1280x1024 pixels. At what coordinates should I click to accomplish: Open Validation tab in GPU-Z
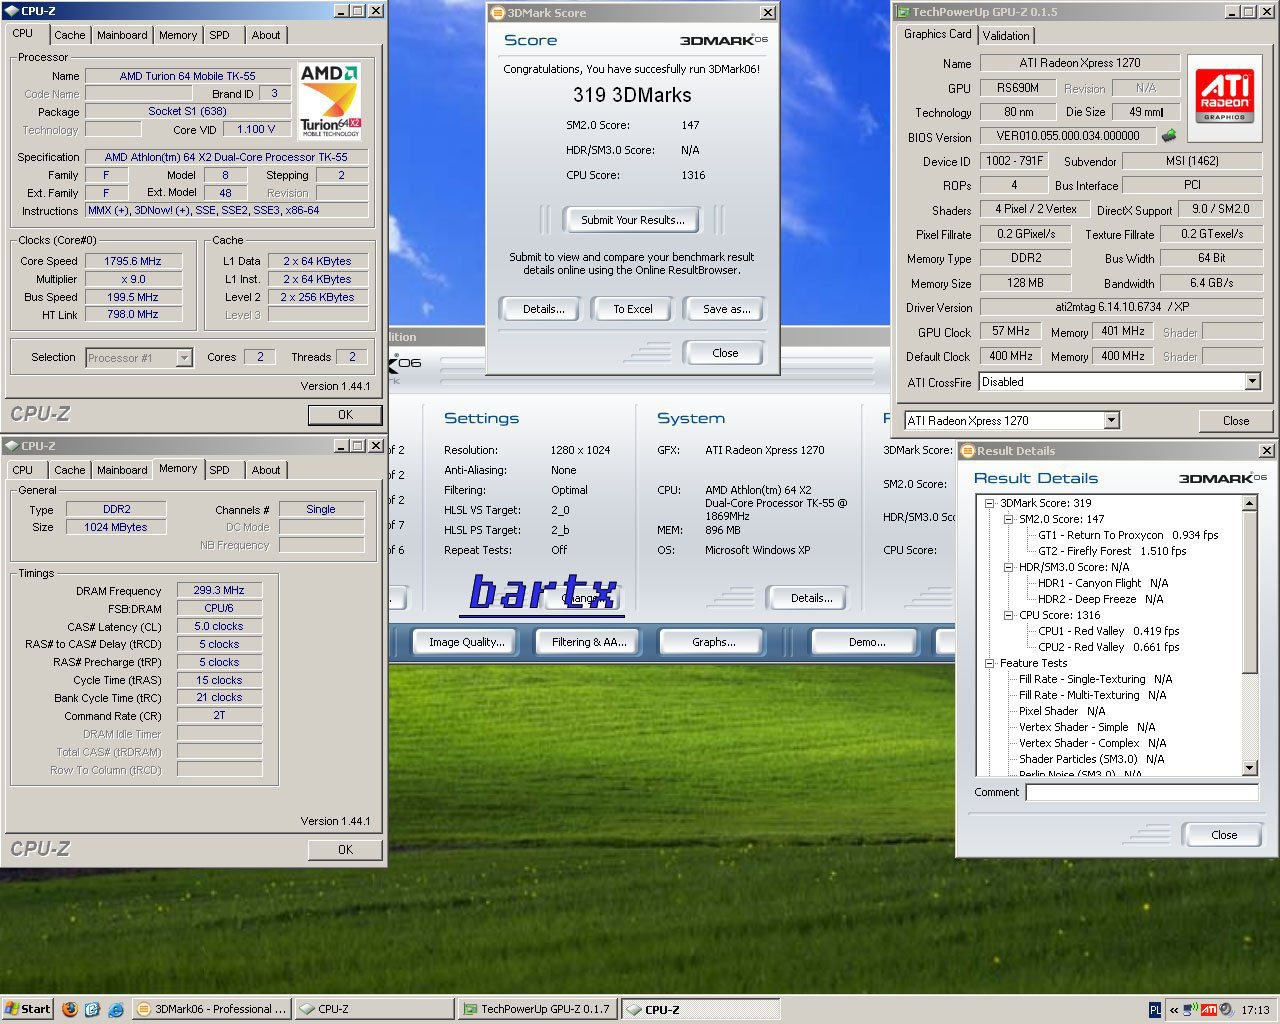(1006, 35)
